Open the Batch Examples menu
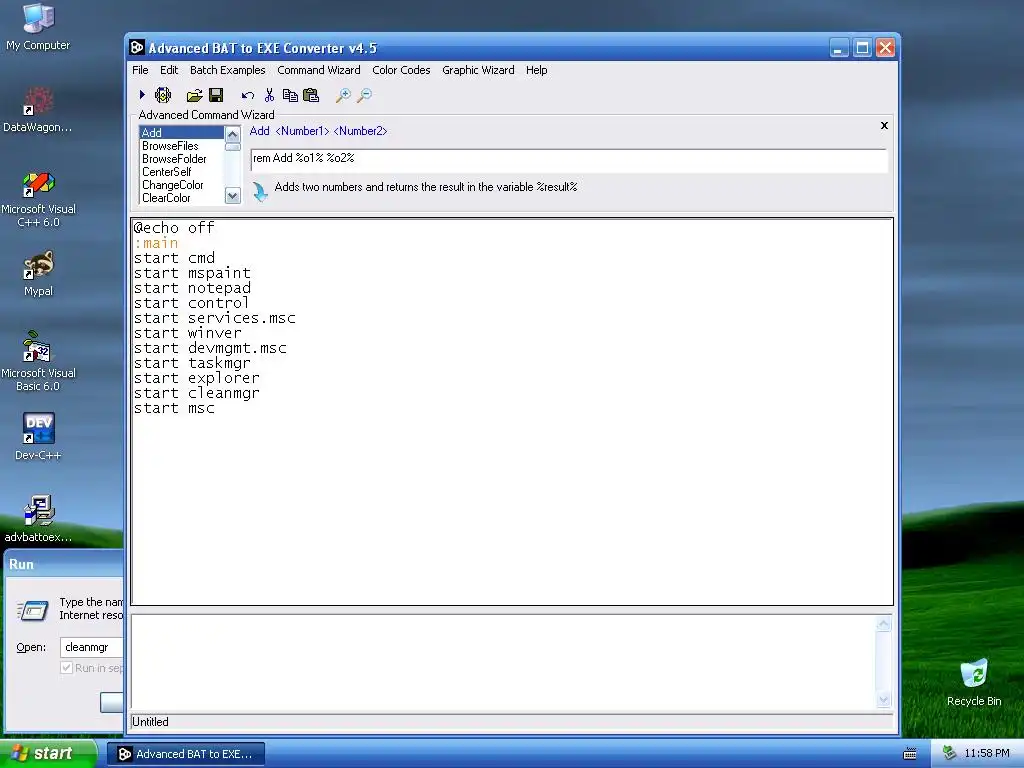Screen dimensions: 1024x768 [x=227, y=70]
